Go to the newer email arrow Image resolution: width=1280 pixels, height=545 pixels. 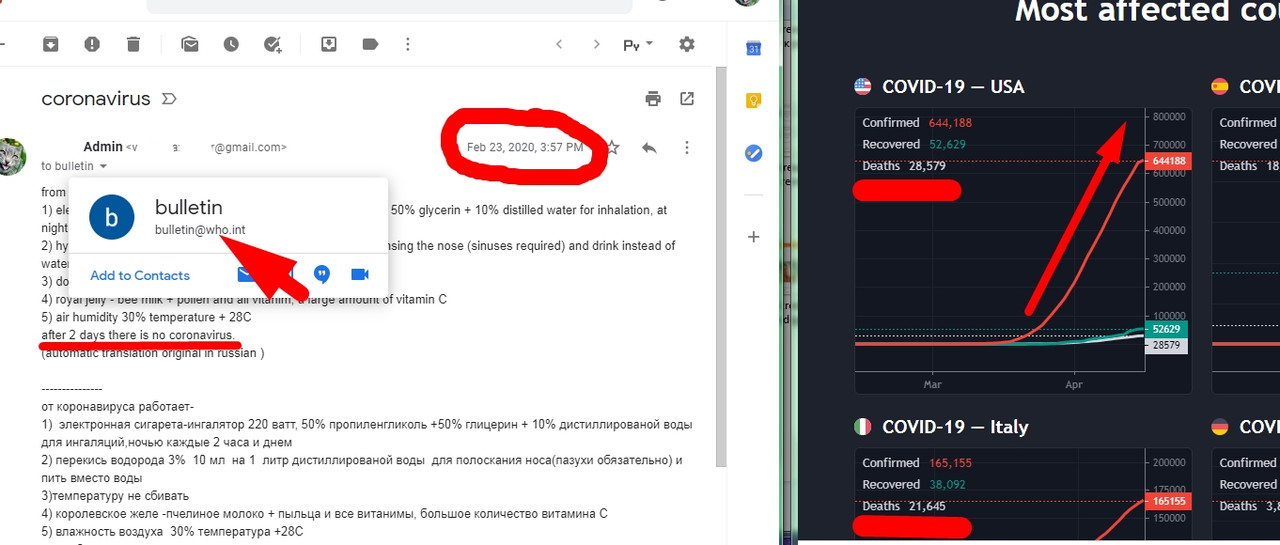tap(559, 44)
